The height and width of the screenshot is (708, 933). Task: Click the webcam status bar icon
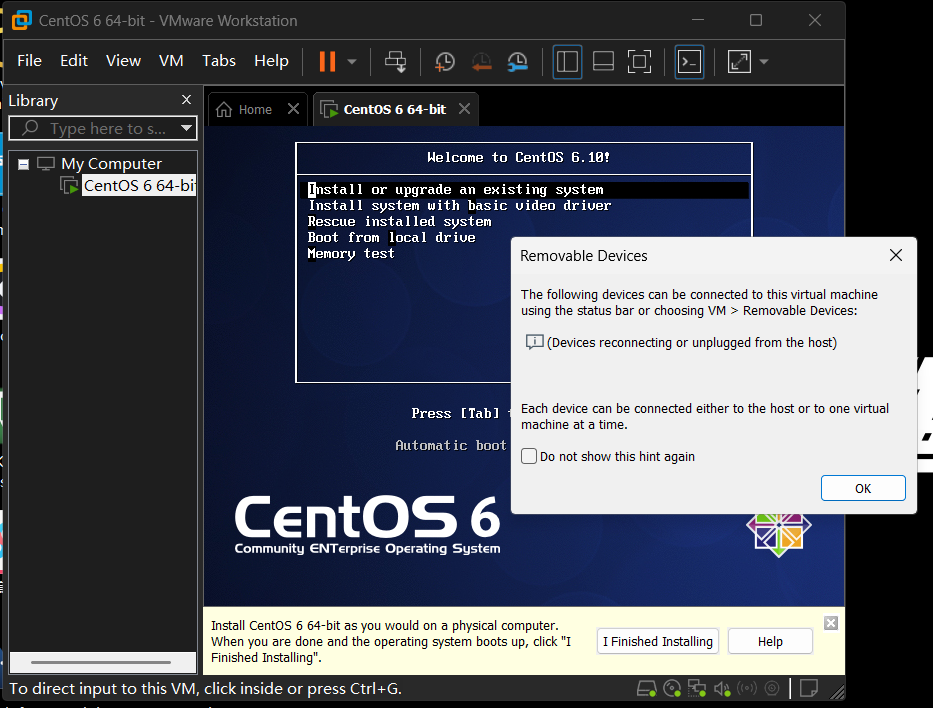click(772, 689)
